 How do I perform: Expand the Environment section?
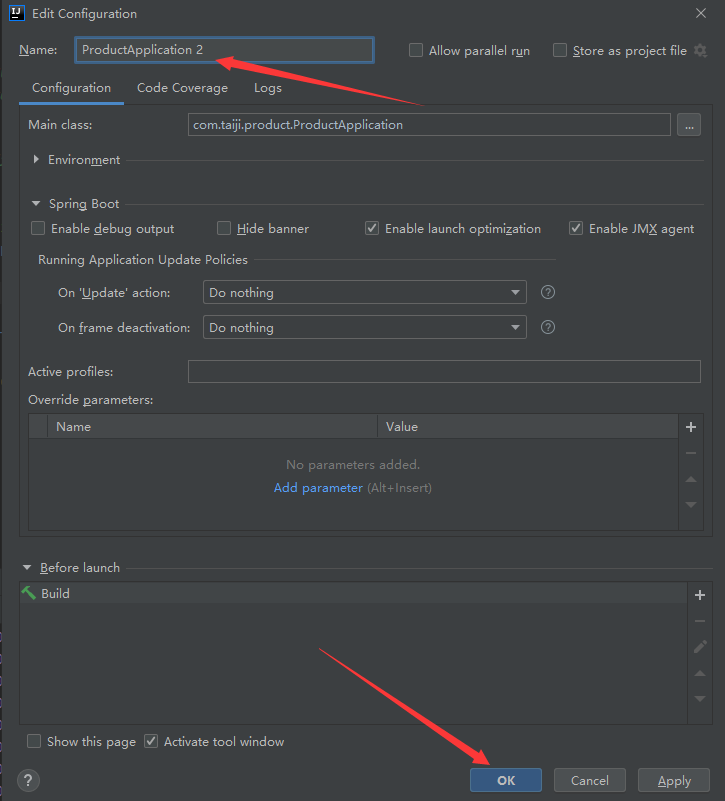point(37,160)
